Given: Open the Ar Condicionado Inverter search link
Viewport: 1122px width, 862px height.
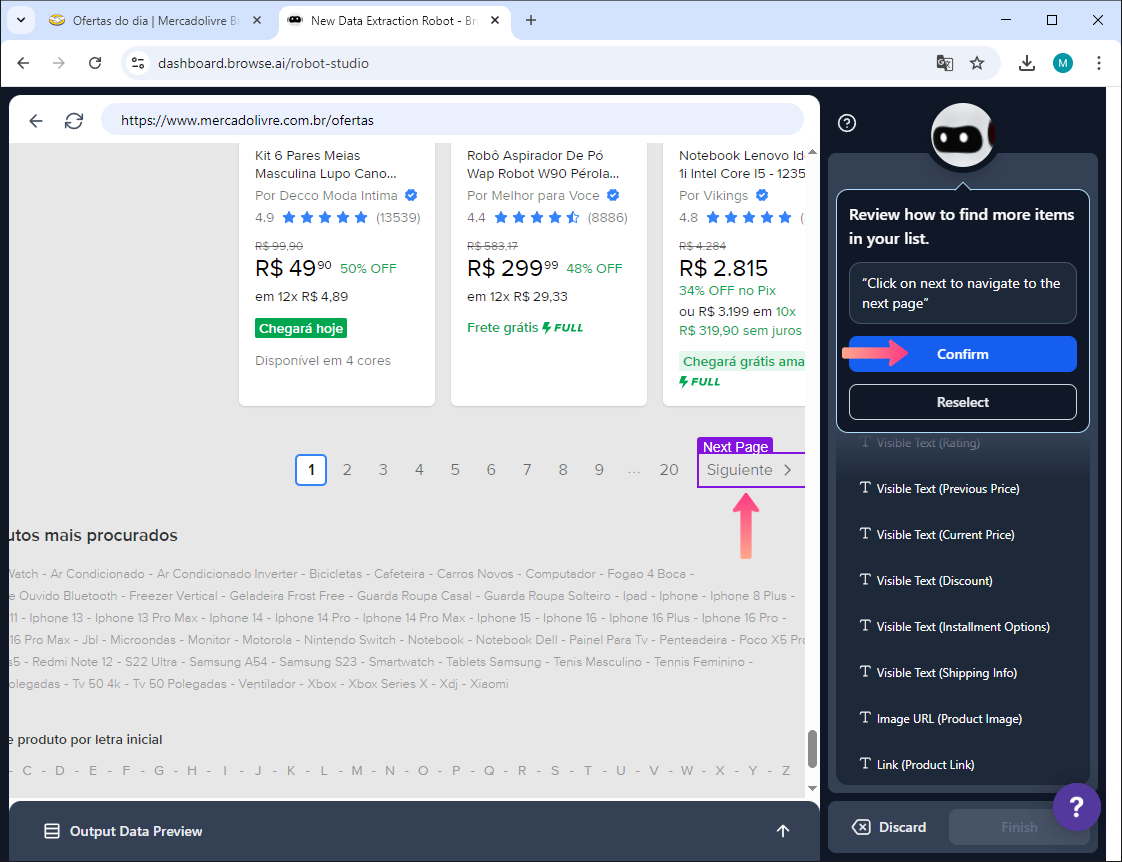Looking at the screenshot, I should tap(227, 574).
